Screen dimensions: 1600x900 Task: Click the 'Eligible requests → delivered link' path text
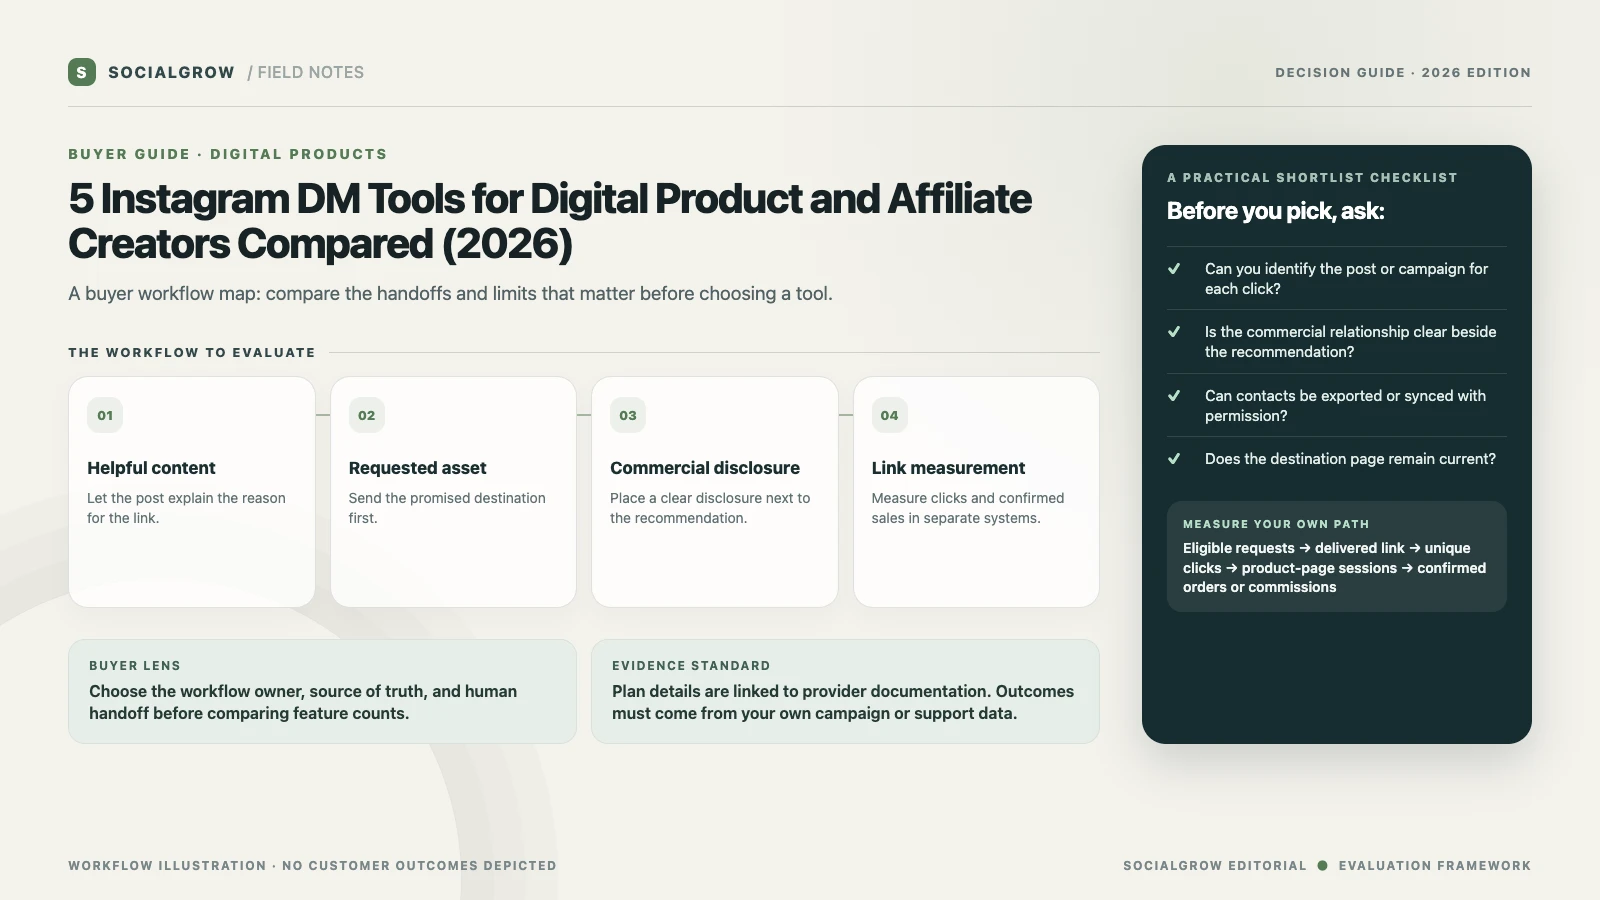click(1334, 568)
